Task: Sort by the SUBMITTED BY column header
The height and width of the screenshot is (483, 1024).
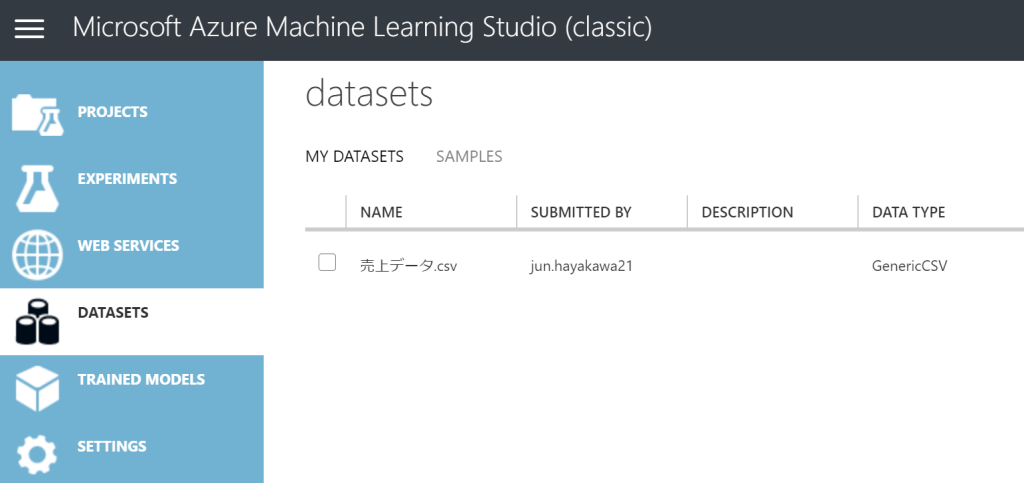Action: point(581,212)
